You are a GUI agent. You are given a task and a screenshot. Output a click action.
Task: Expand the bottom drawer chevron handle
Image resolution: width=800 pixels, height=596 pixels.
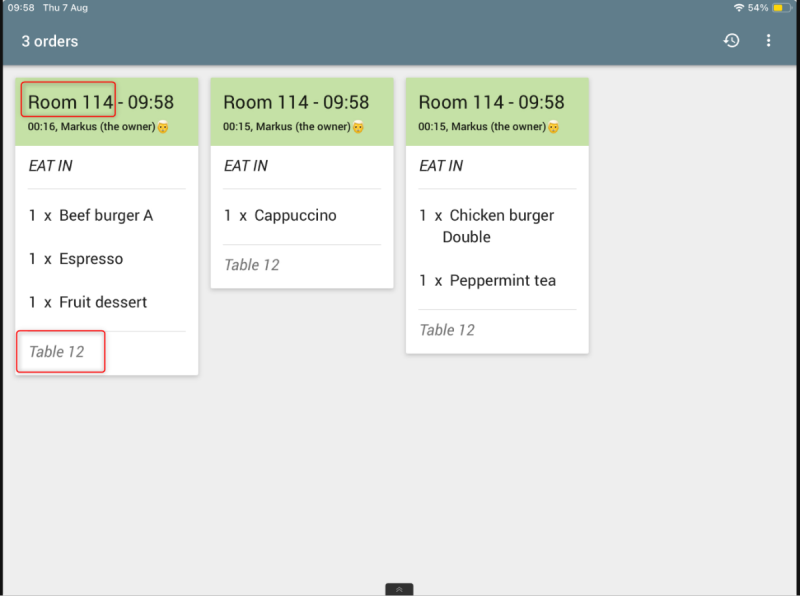[x=399, y=589]
